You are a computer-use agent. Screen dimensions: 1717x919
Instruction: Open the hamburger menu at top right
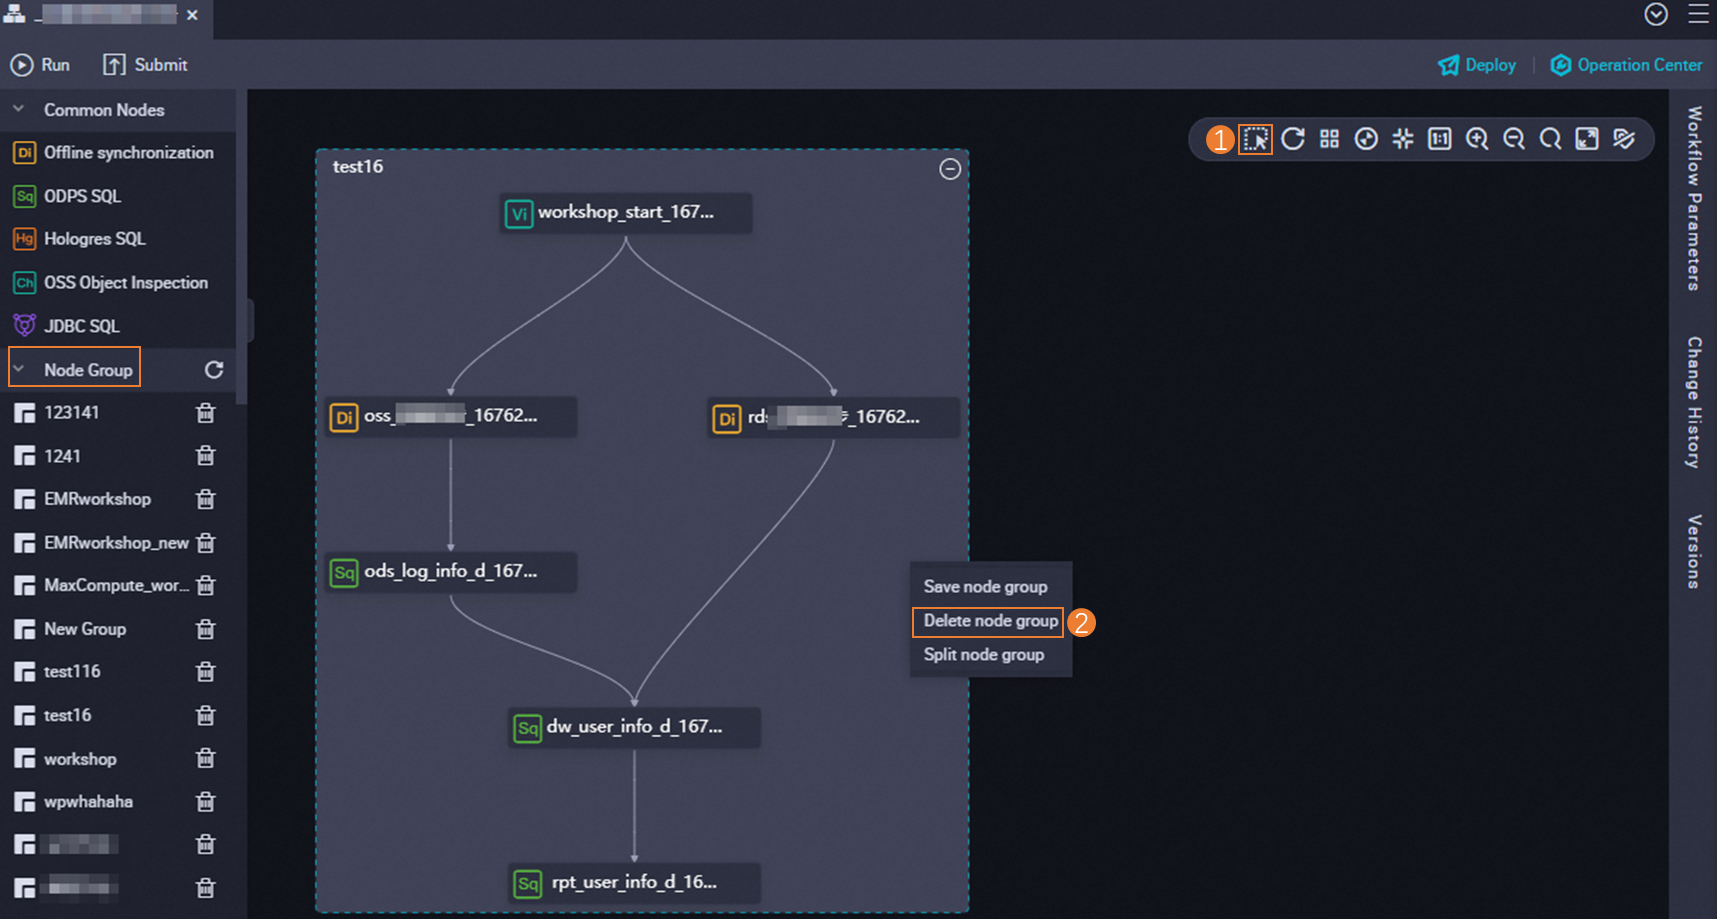(x=1699, y=14)
